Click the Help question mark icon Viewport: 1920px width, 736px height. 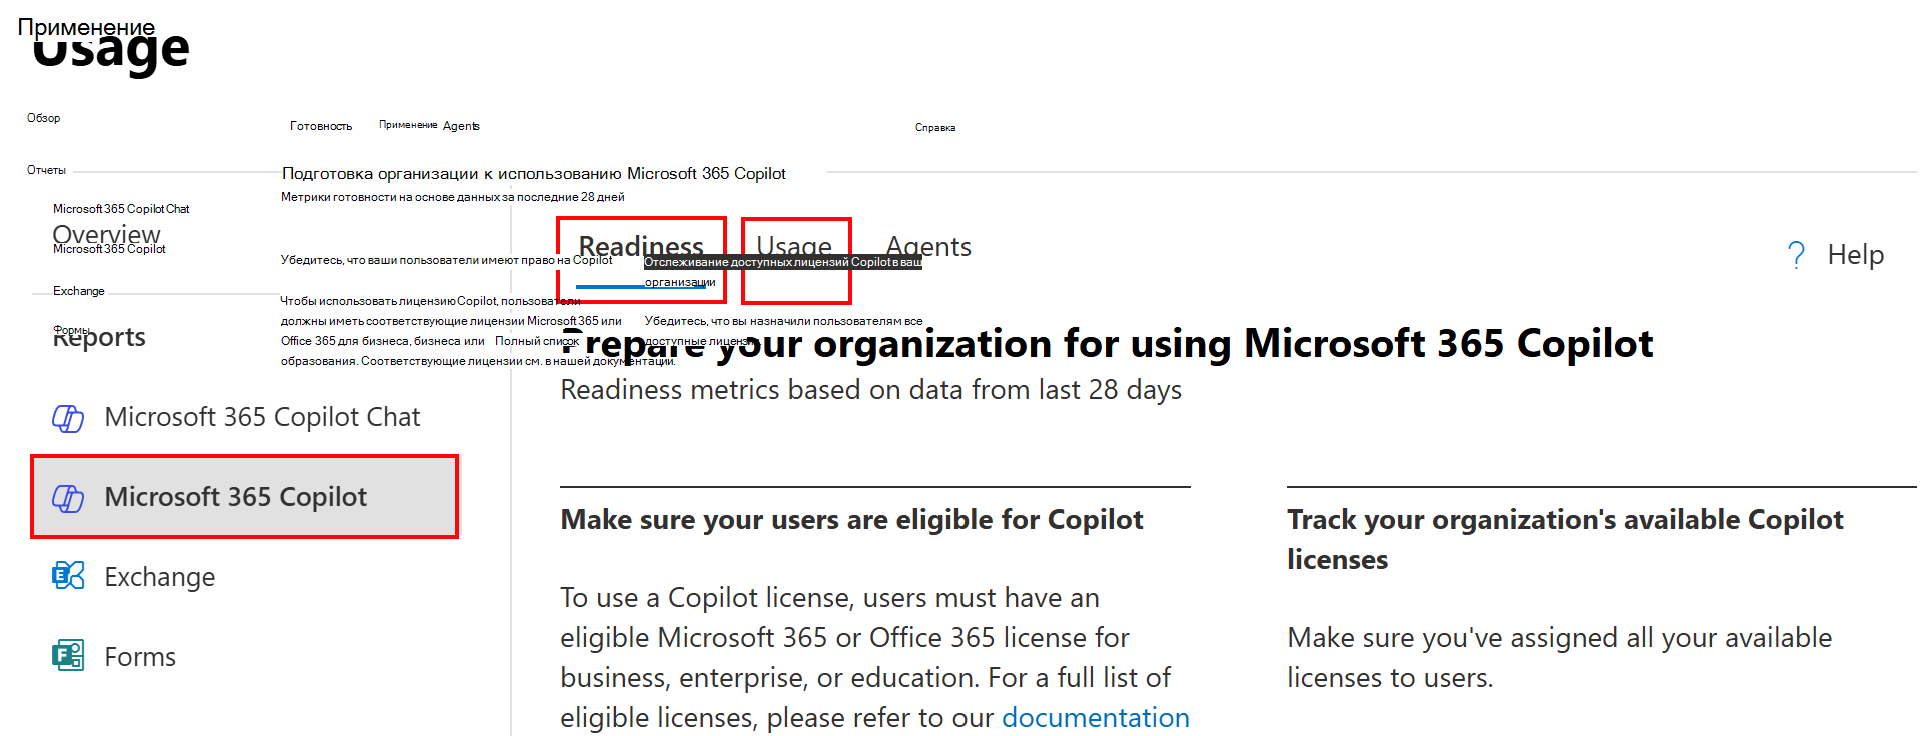[1797, 256]
